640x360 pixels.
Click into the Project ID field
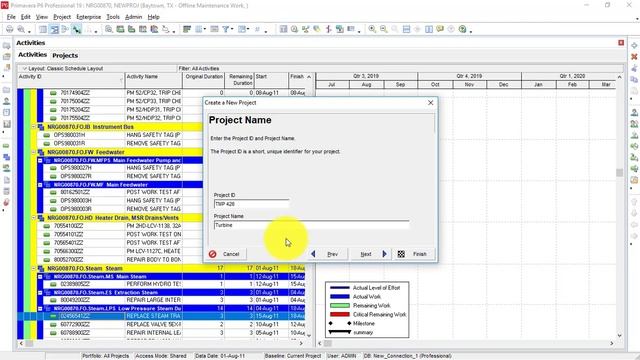251,204
